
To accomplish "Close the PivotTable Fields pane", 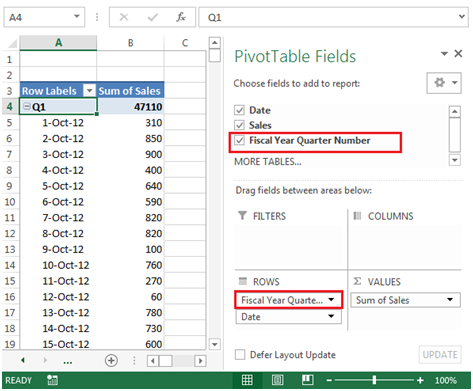I will click(x=458, y=53).
